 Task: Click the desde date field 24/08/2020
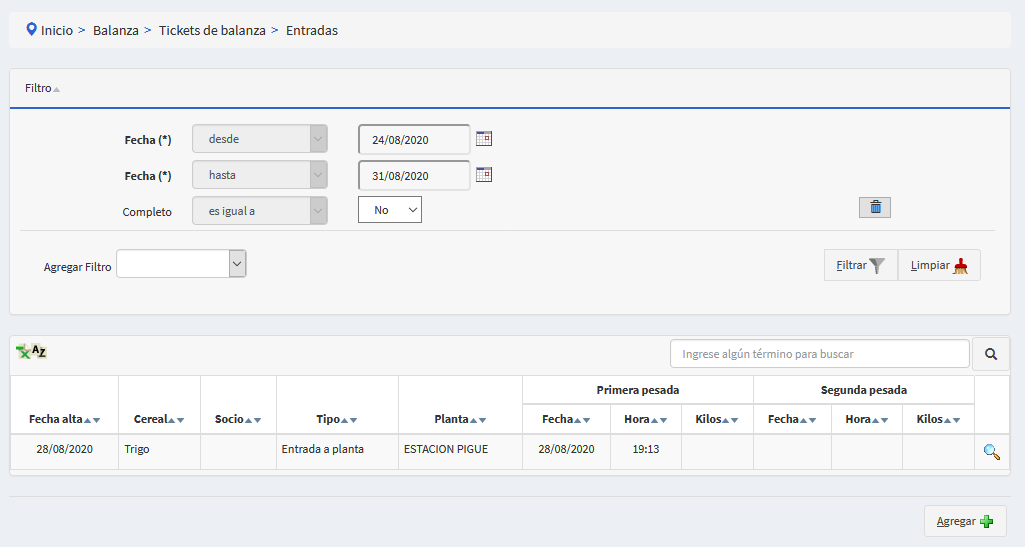(x=414, y=140)
